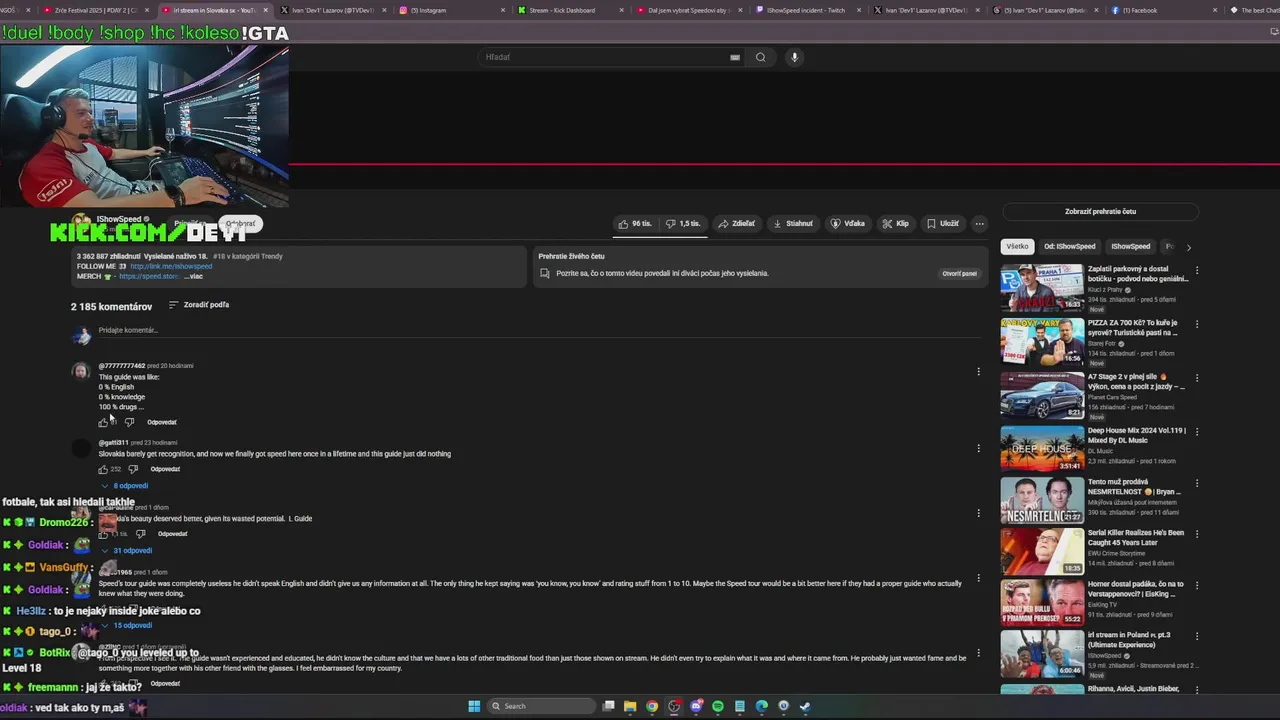
Task: Like the video with 96 tis. likes
Action: pos(636,224)
